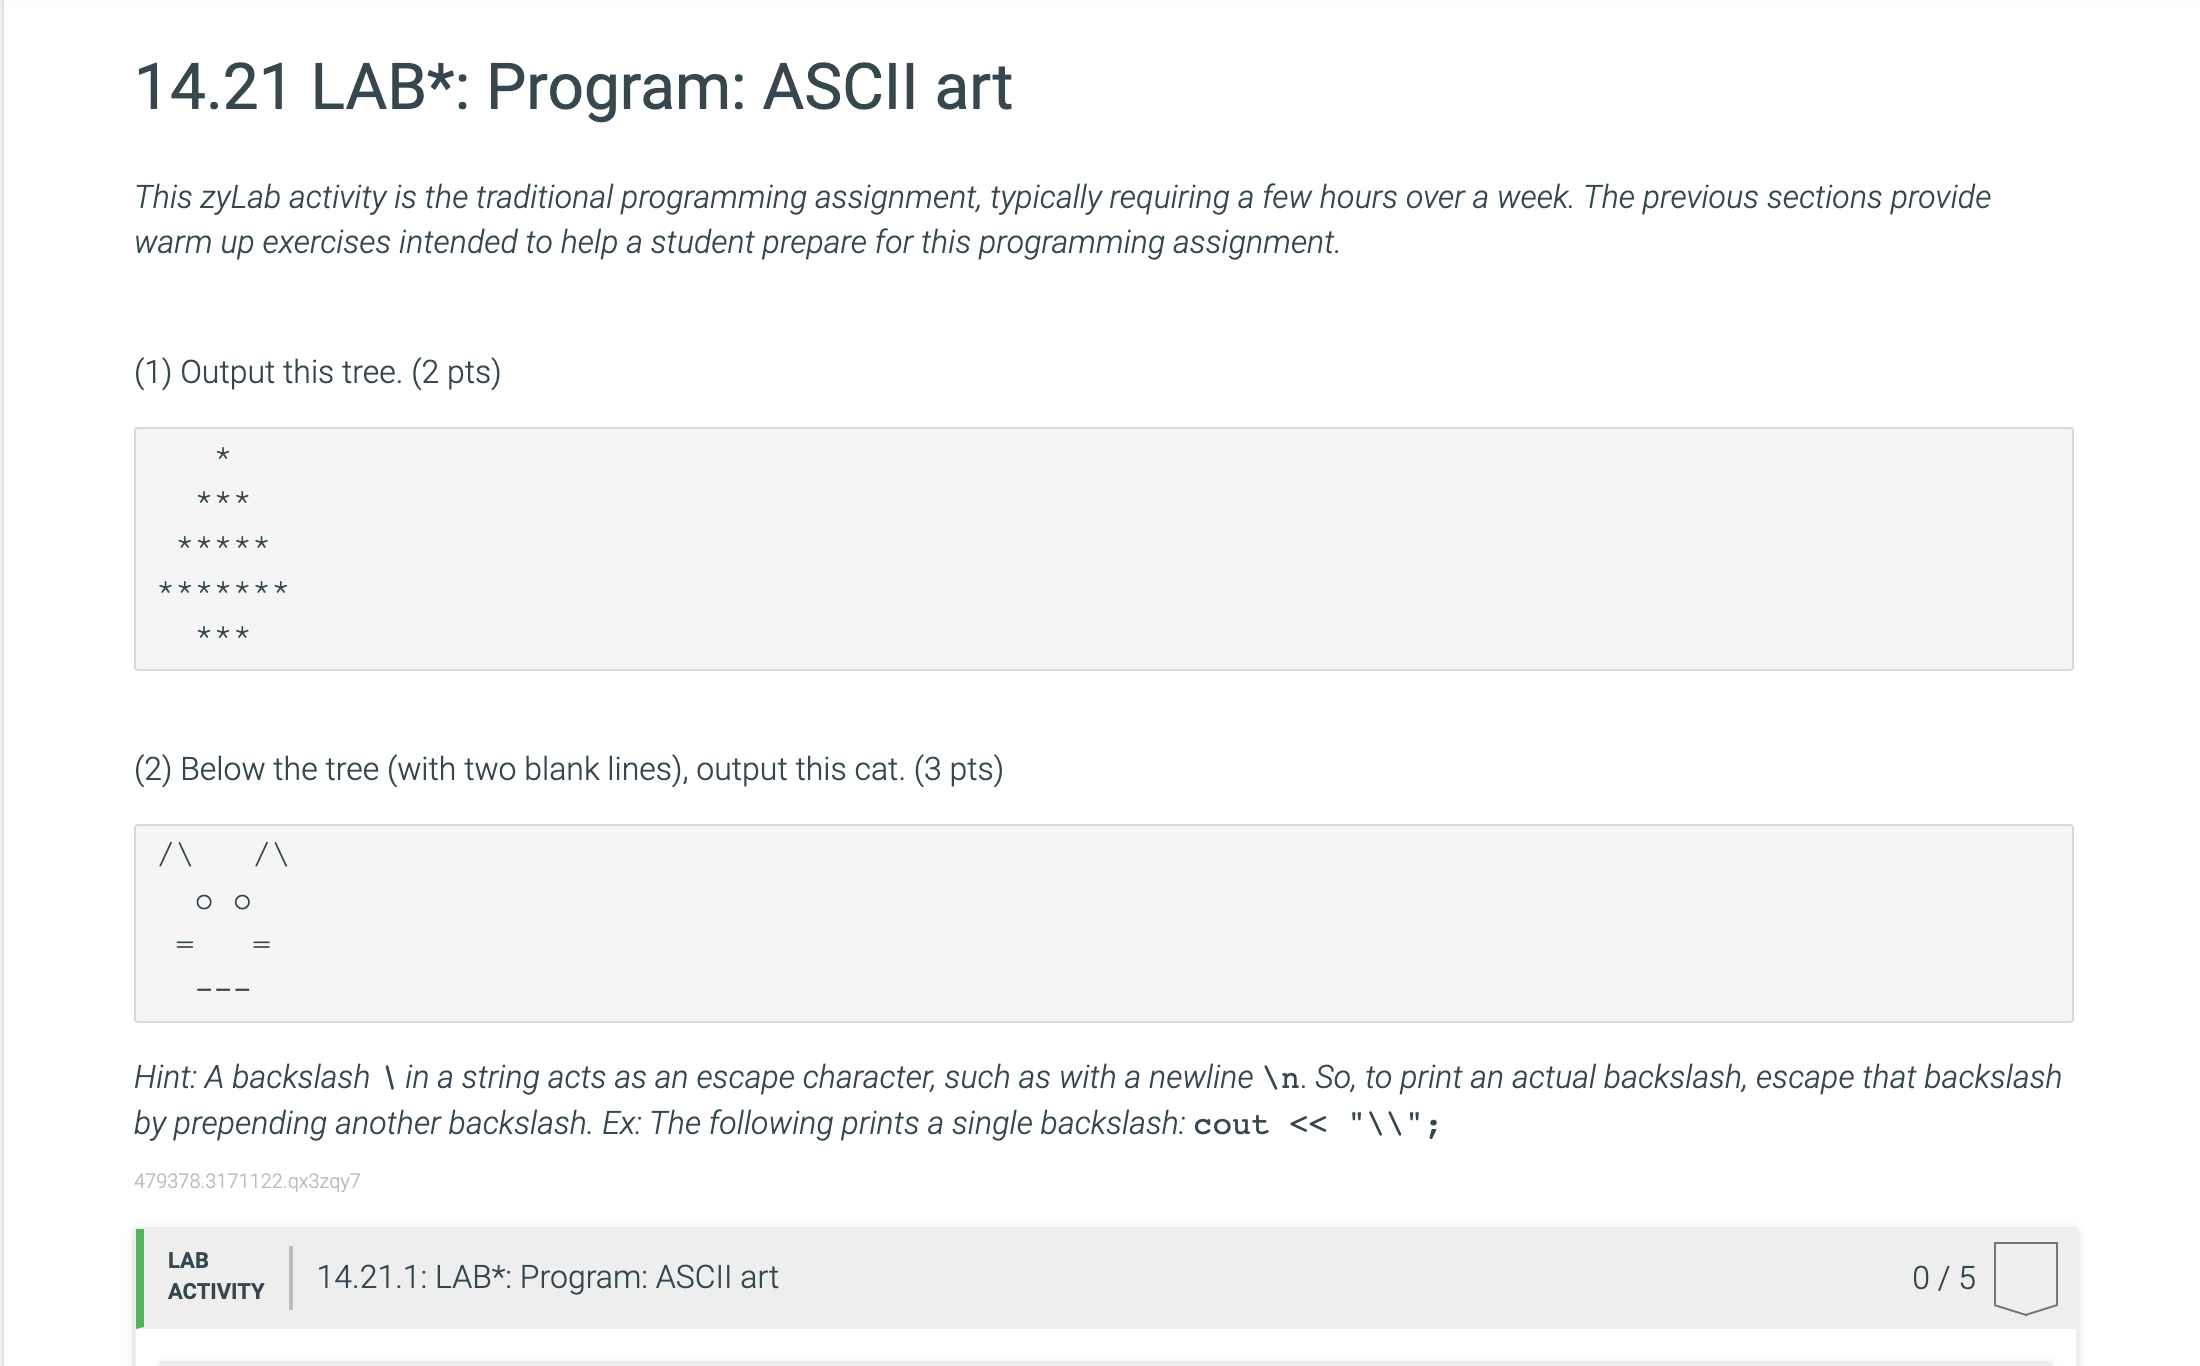The image size is (2200, 1366).
Task: Select the 14.21.1: LAB*: Program: ASCII art header
Action: tap(548, 1276)
